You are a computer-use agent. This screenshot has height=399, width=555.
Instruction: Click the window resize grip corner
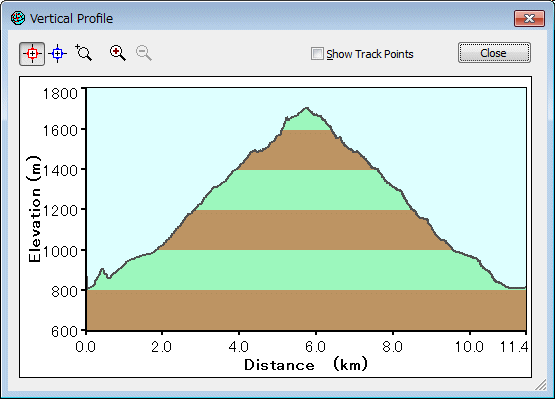(540, 385)
